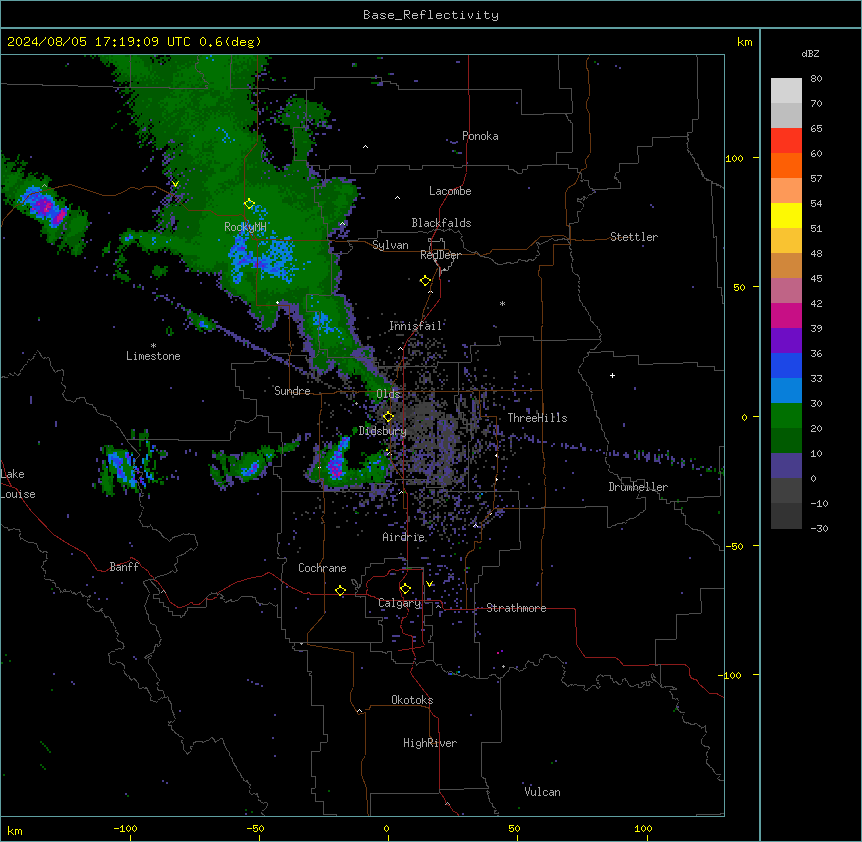The height and width of the screenshot is (842, 862).
Task: Click the Sundre map label
Action: 292,391
